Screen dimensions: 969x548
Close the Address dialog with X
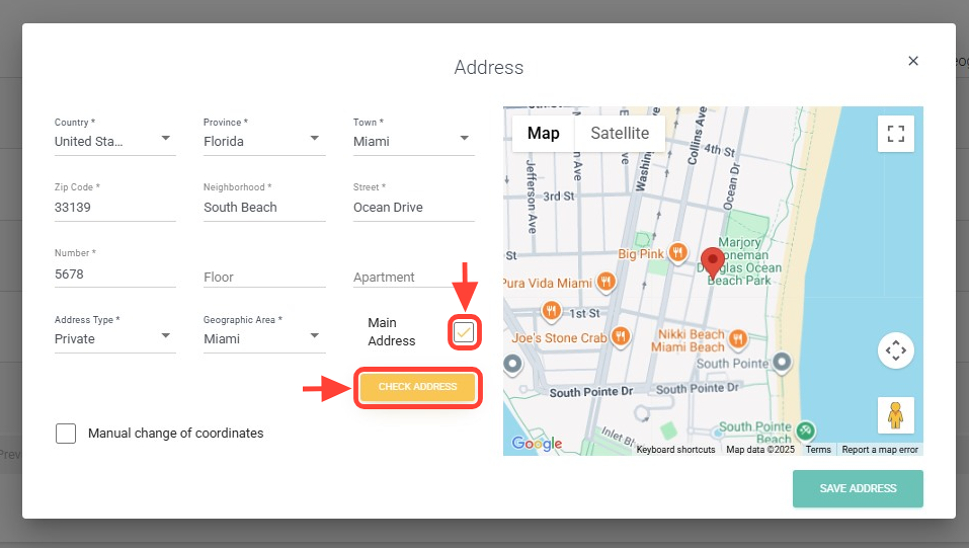tap(912, 61)
